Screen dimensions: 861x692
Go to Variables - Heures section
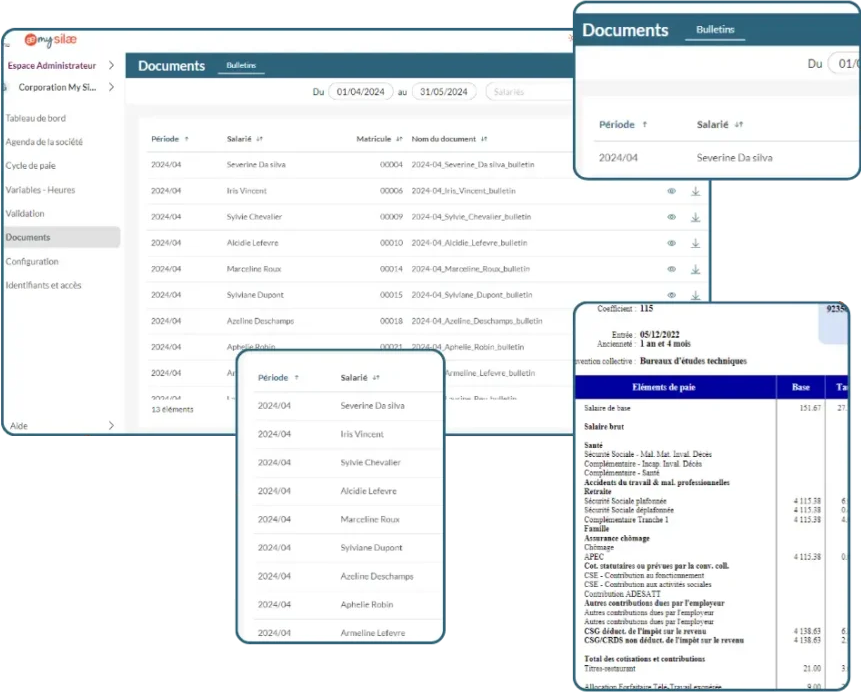(39, 190)
